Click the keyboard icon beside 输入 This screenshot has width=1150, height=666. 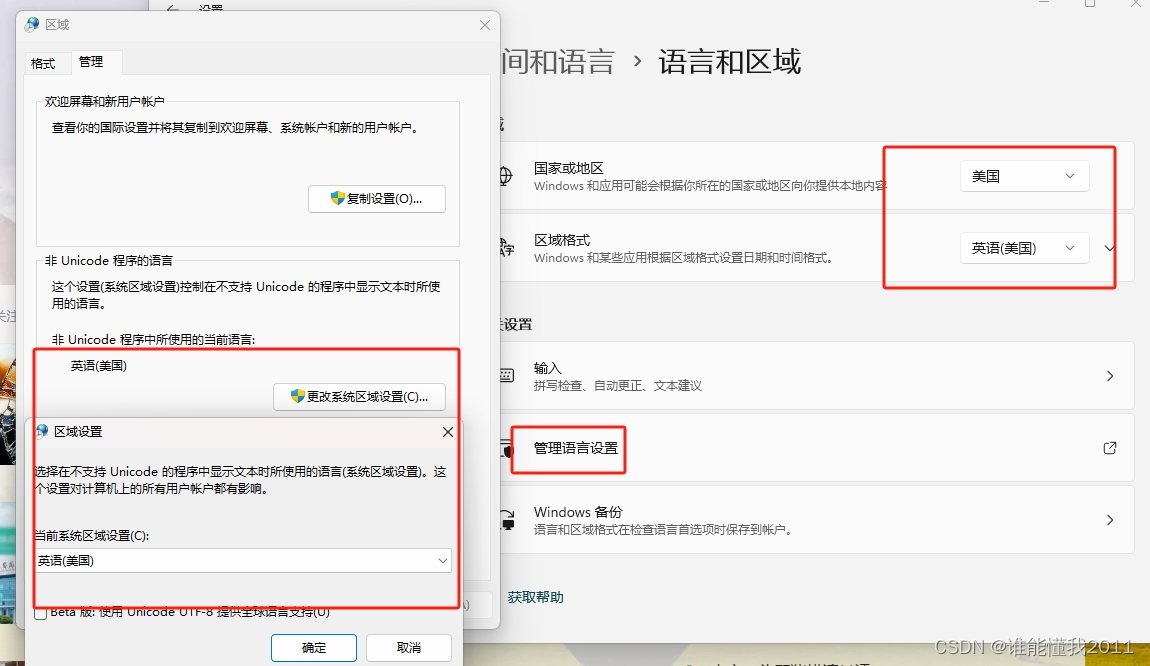507,376
